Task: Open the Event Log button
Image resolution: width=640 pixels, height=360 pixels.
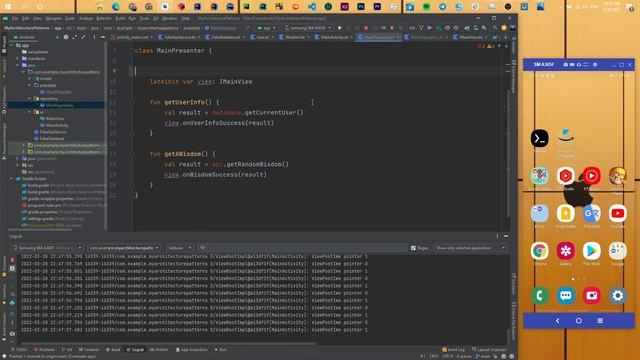Action: tap(453, 350)
